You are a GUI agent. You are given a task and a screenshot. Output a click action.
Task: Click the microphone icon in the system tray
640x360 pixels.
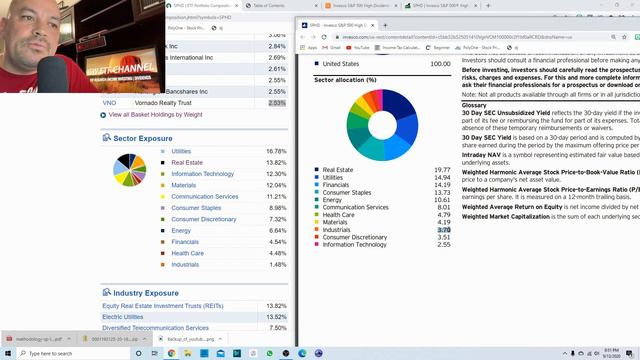(573, 353)
